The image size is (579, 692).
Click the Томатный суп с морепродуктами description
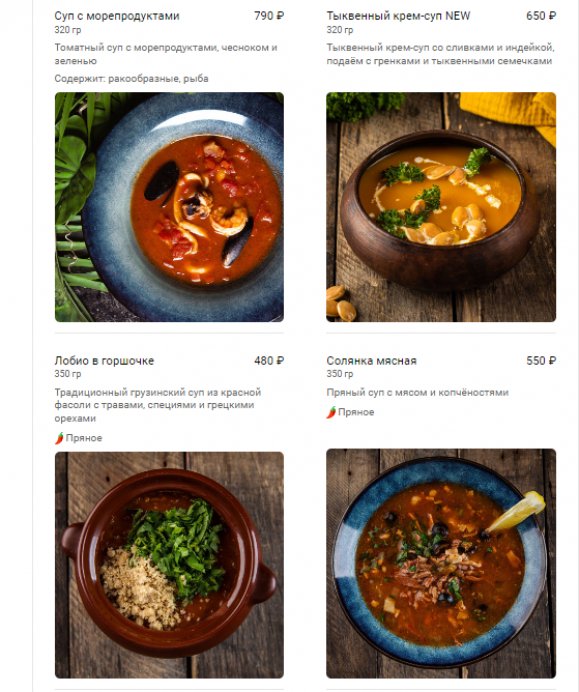click(166, 54)
